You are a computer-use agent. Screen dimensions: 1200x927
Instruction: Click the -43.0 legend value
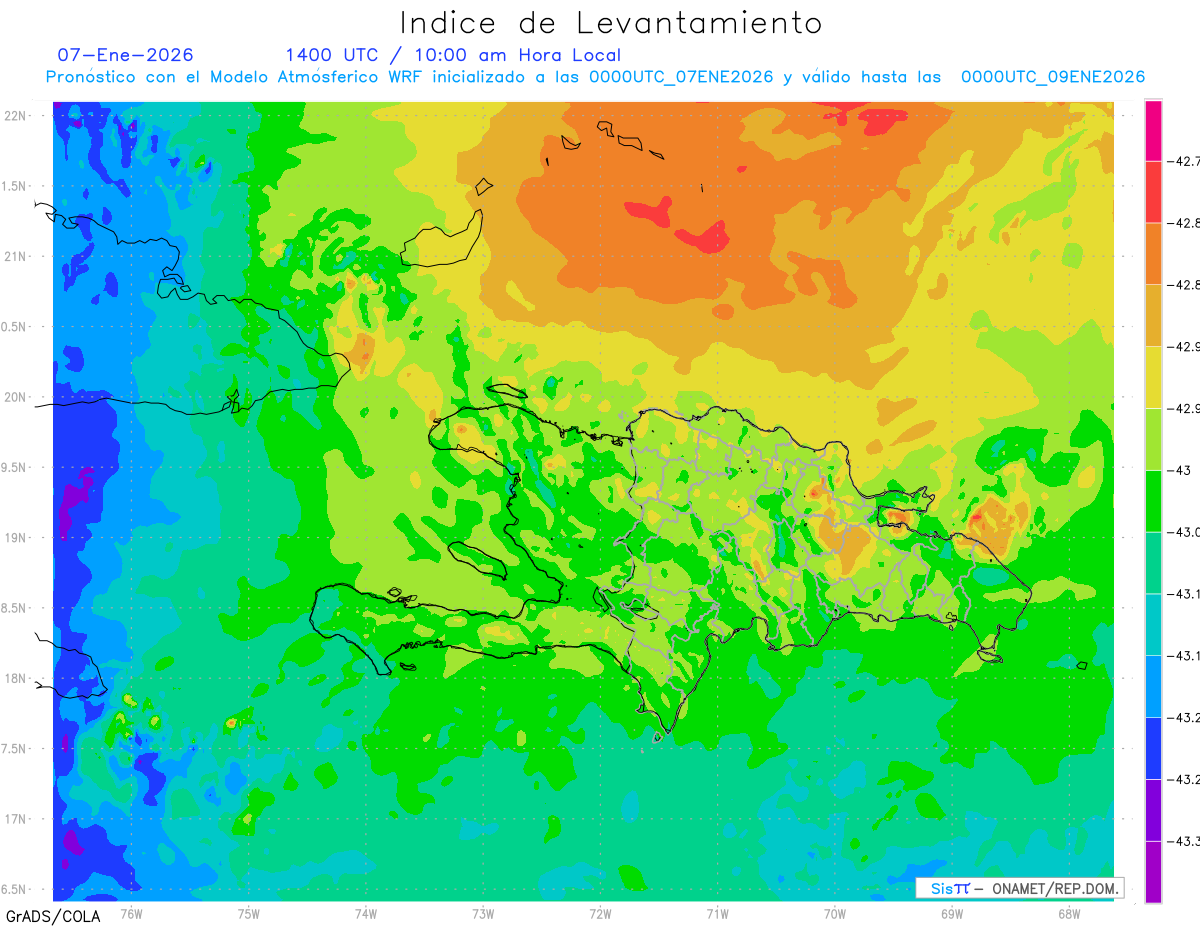(1184, 532)
